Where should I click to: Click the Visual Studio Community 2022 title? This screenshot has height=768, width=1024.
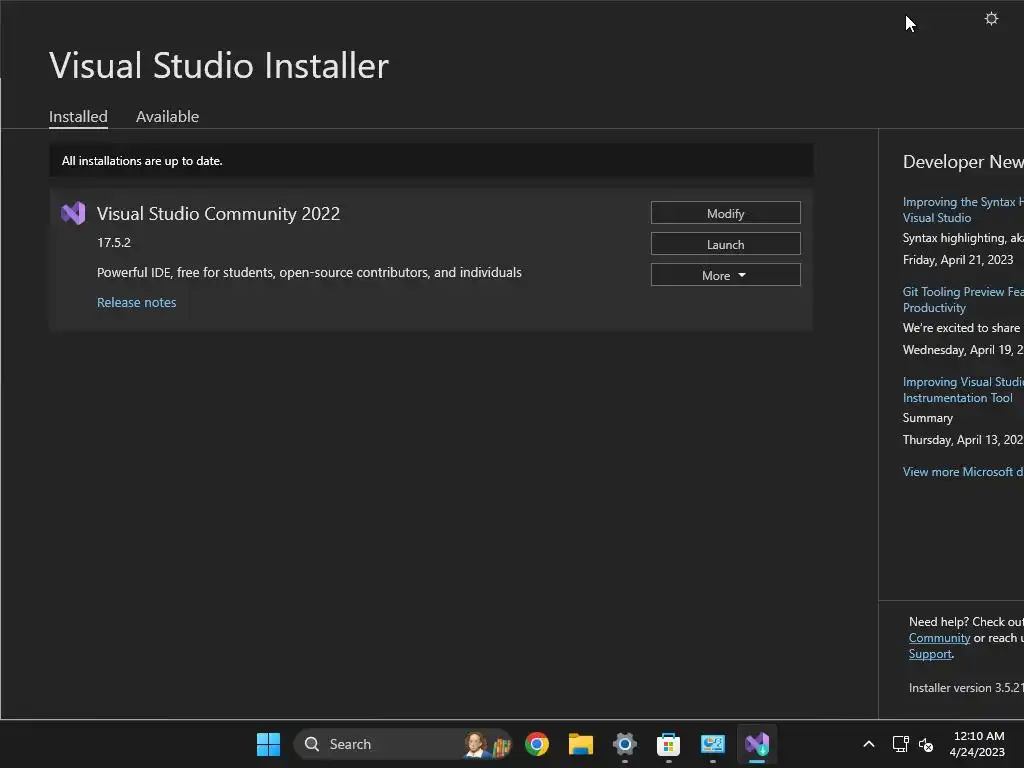[x=218, y=214]
